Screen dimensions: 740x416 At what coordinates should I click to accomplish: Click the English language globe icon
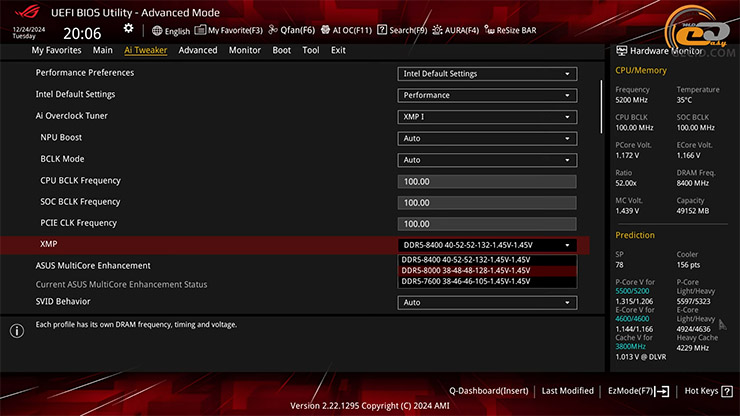tap(157, 31)
